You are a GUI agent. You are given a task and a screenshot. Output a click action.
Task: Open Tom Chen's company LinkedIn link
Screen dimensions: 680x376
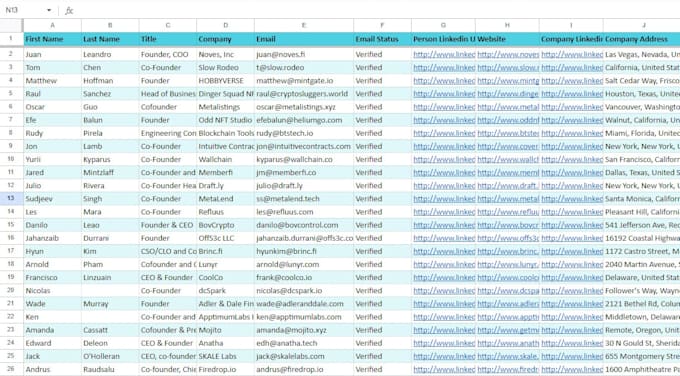(572, 68)
